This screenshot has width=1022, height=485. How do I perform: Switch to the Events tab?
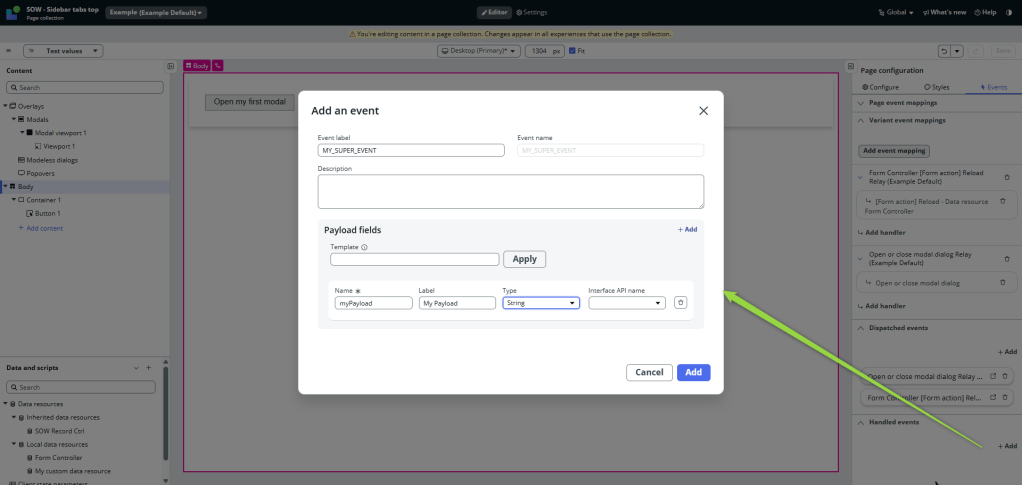[x=993, y=87]
